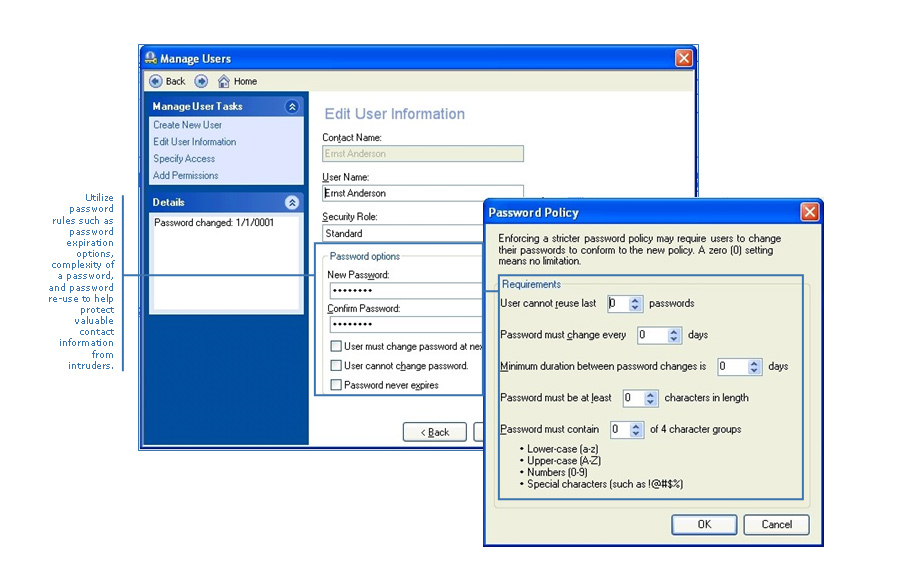
Task: Open Specify Access task
Action: (x=184, y=158)
